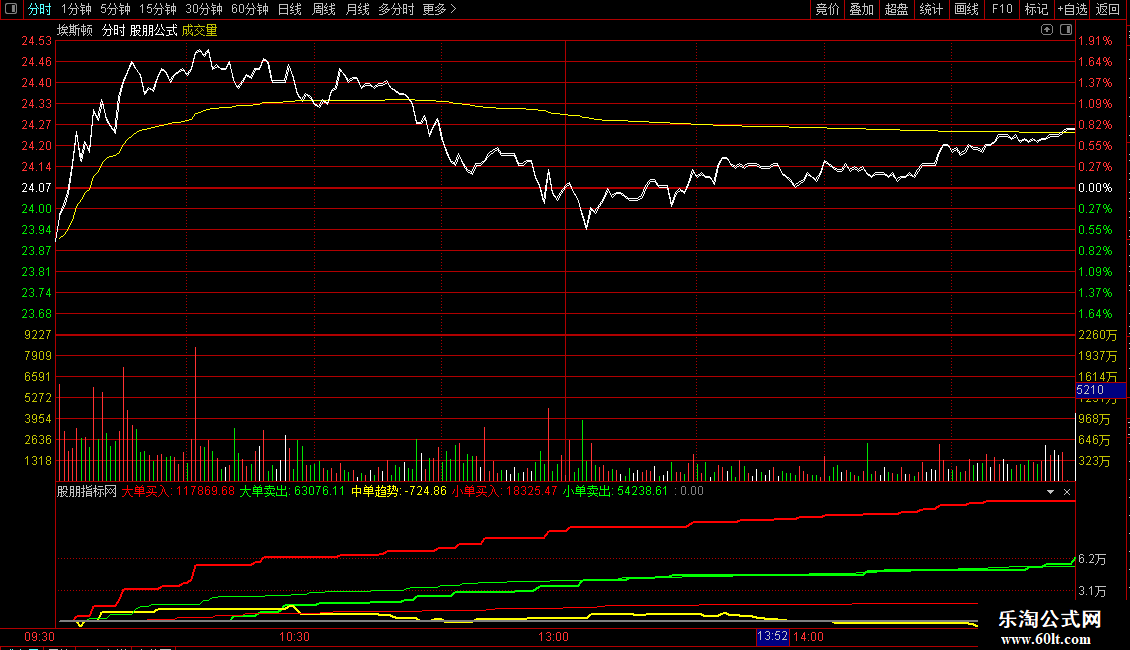Click the 14:00 time axis label

click(808, 637)
